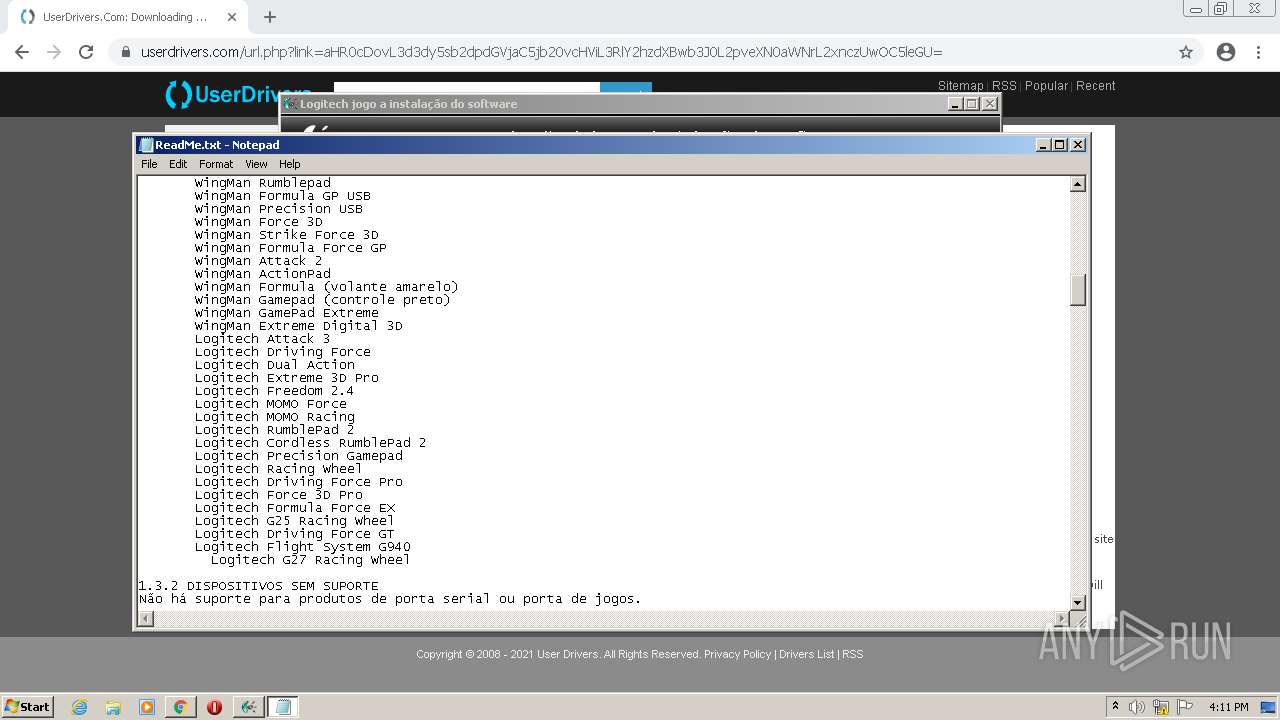The width and height of the screenshot is (1280, 720).
Task: Click the vertical scrollbar thumb in Notepad
Action: (1078, 290)
